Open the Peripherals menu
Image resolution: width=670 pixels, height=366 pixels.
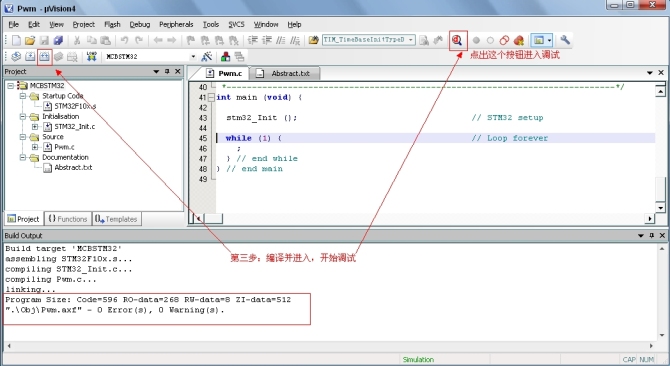176,24
